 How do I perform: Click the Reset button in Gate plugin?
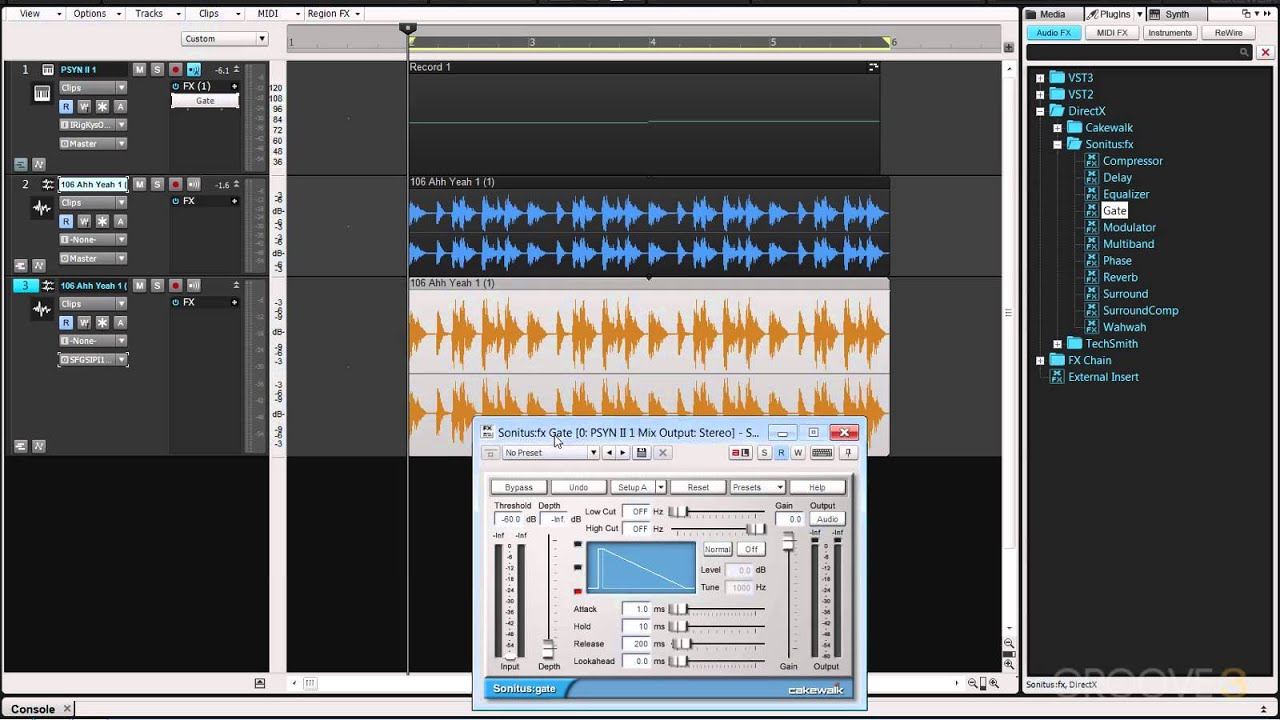pyautogui.click(x=698, y=487)
